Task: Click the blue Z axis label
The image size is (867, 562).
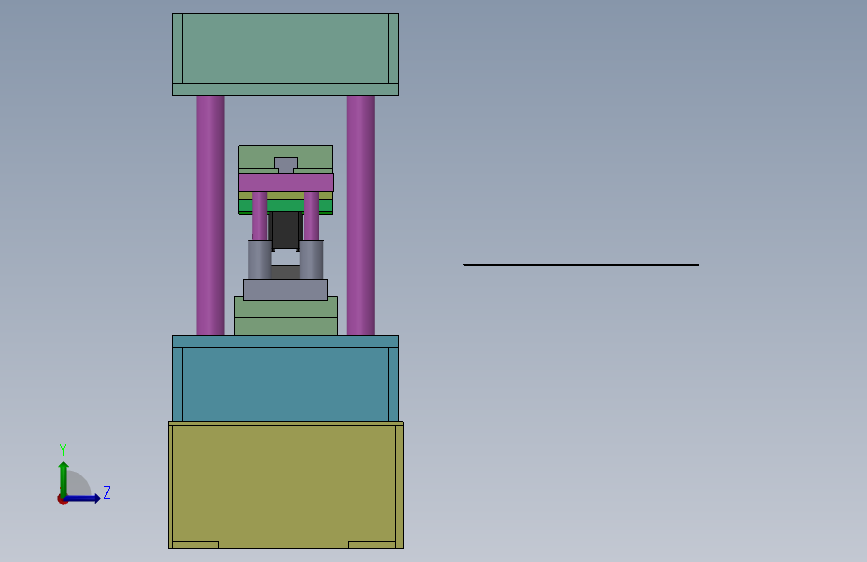Action: (x=107, y=492)
